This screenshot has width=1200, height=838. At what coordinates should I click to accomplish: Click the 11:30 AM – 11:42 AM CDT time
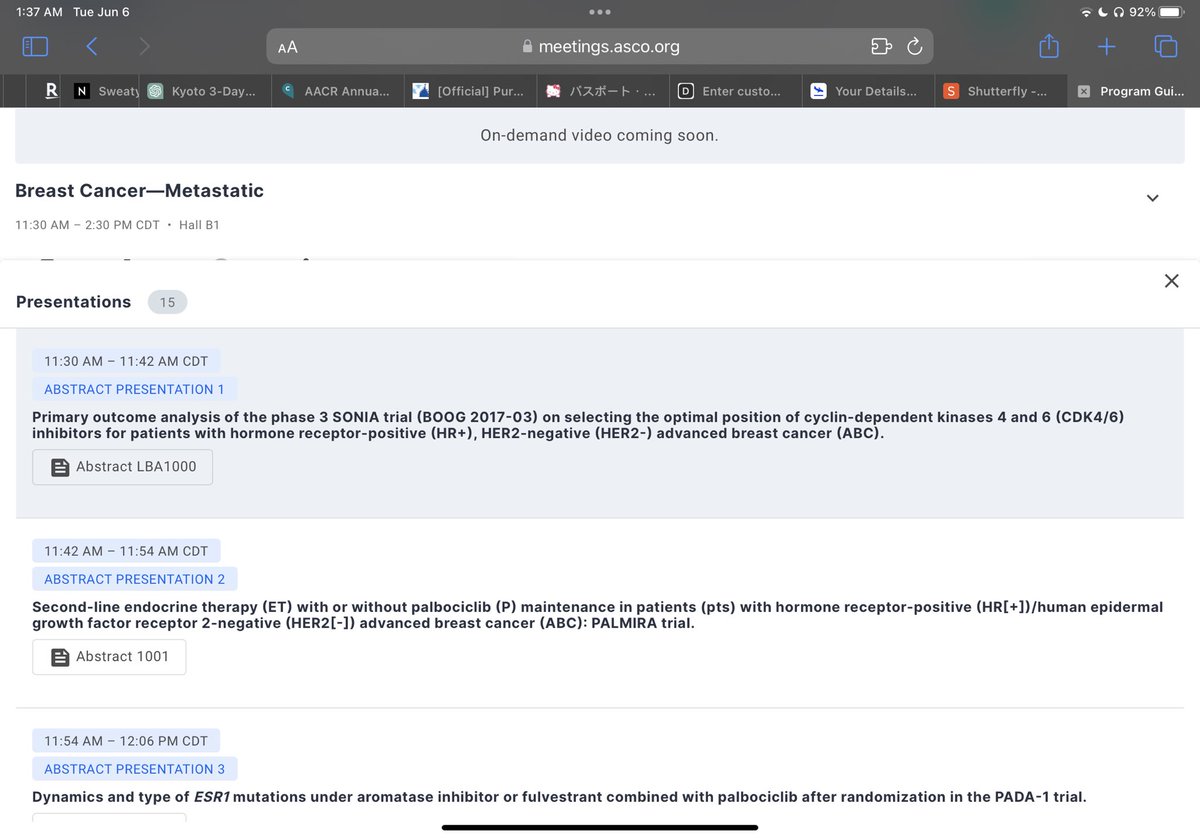(x=126, y=361)
